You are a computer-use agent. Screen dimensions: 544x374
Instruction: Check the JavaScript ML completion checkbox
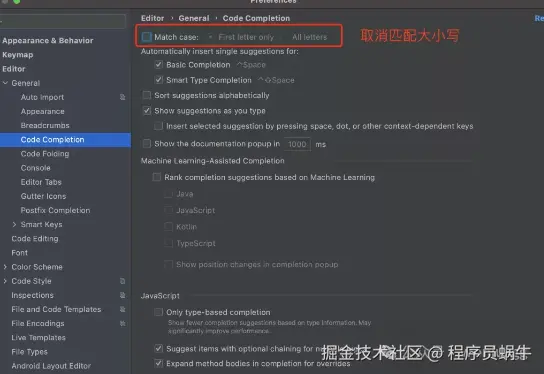(169, 210)
